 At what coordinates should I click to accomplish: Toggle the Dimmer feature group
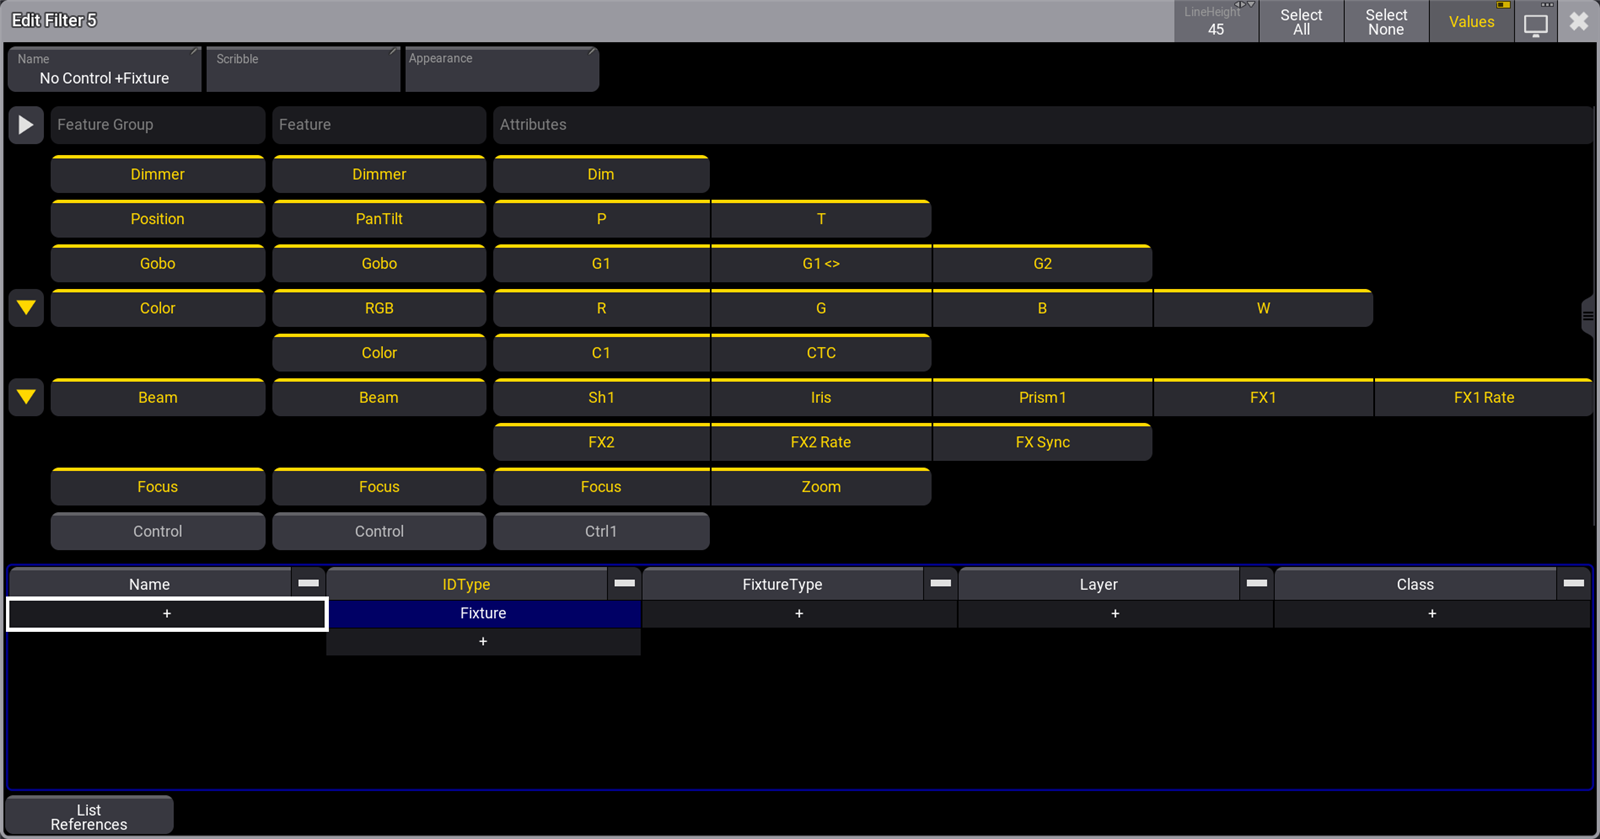(158, 174)
